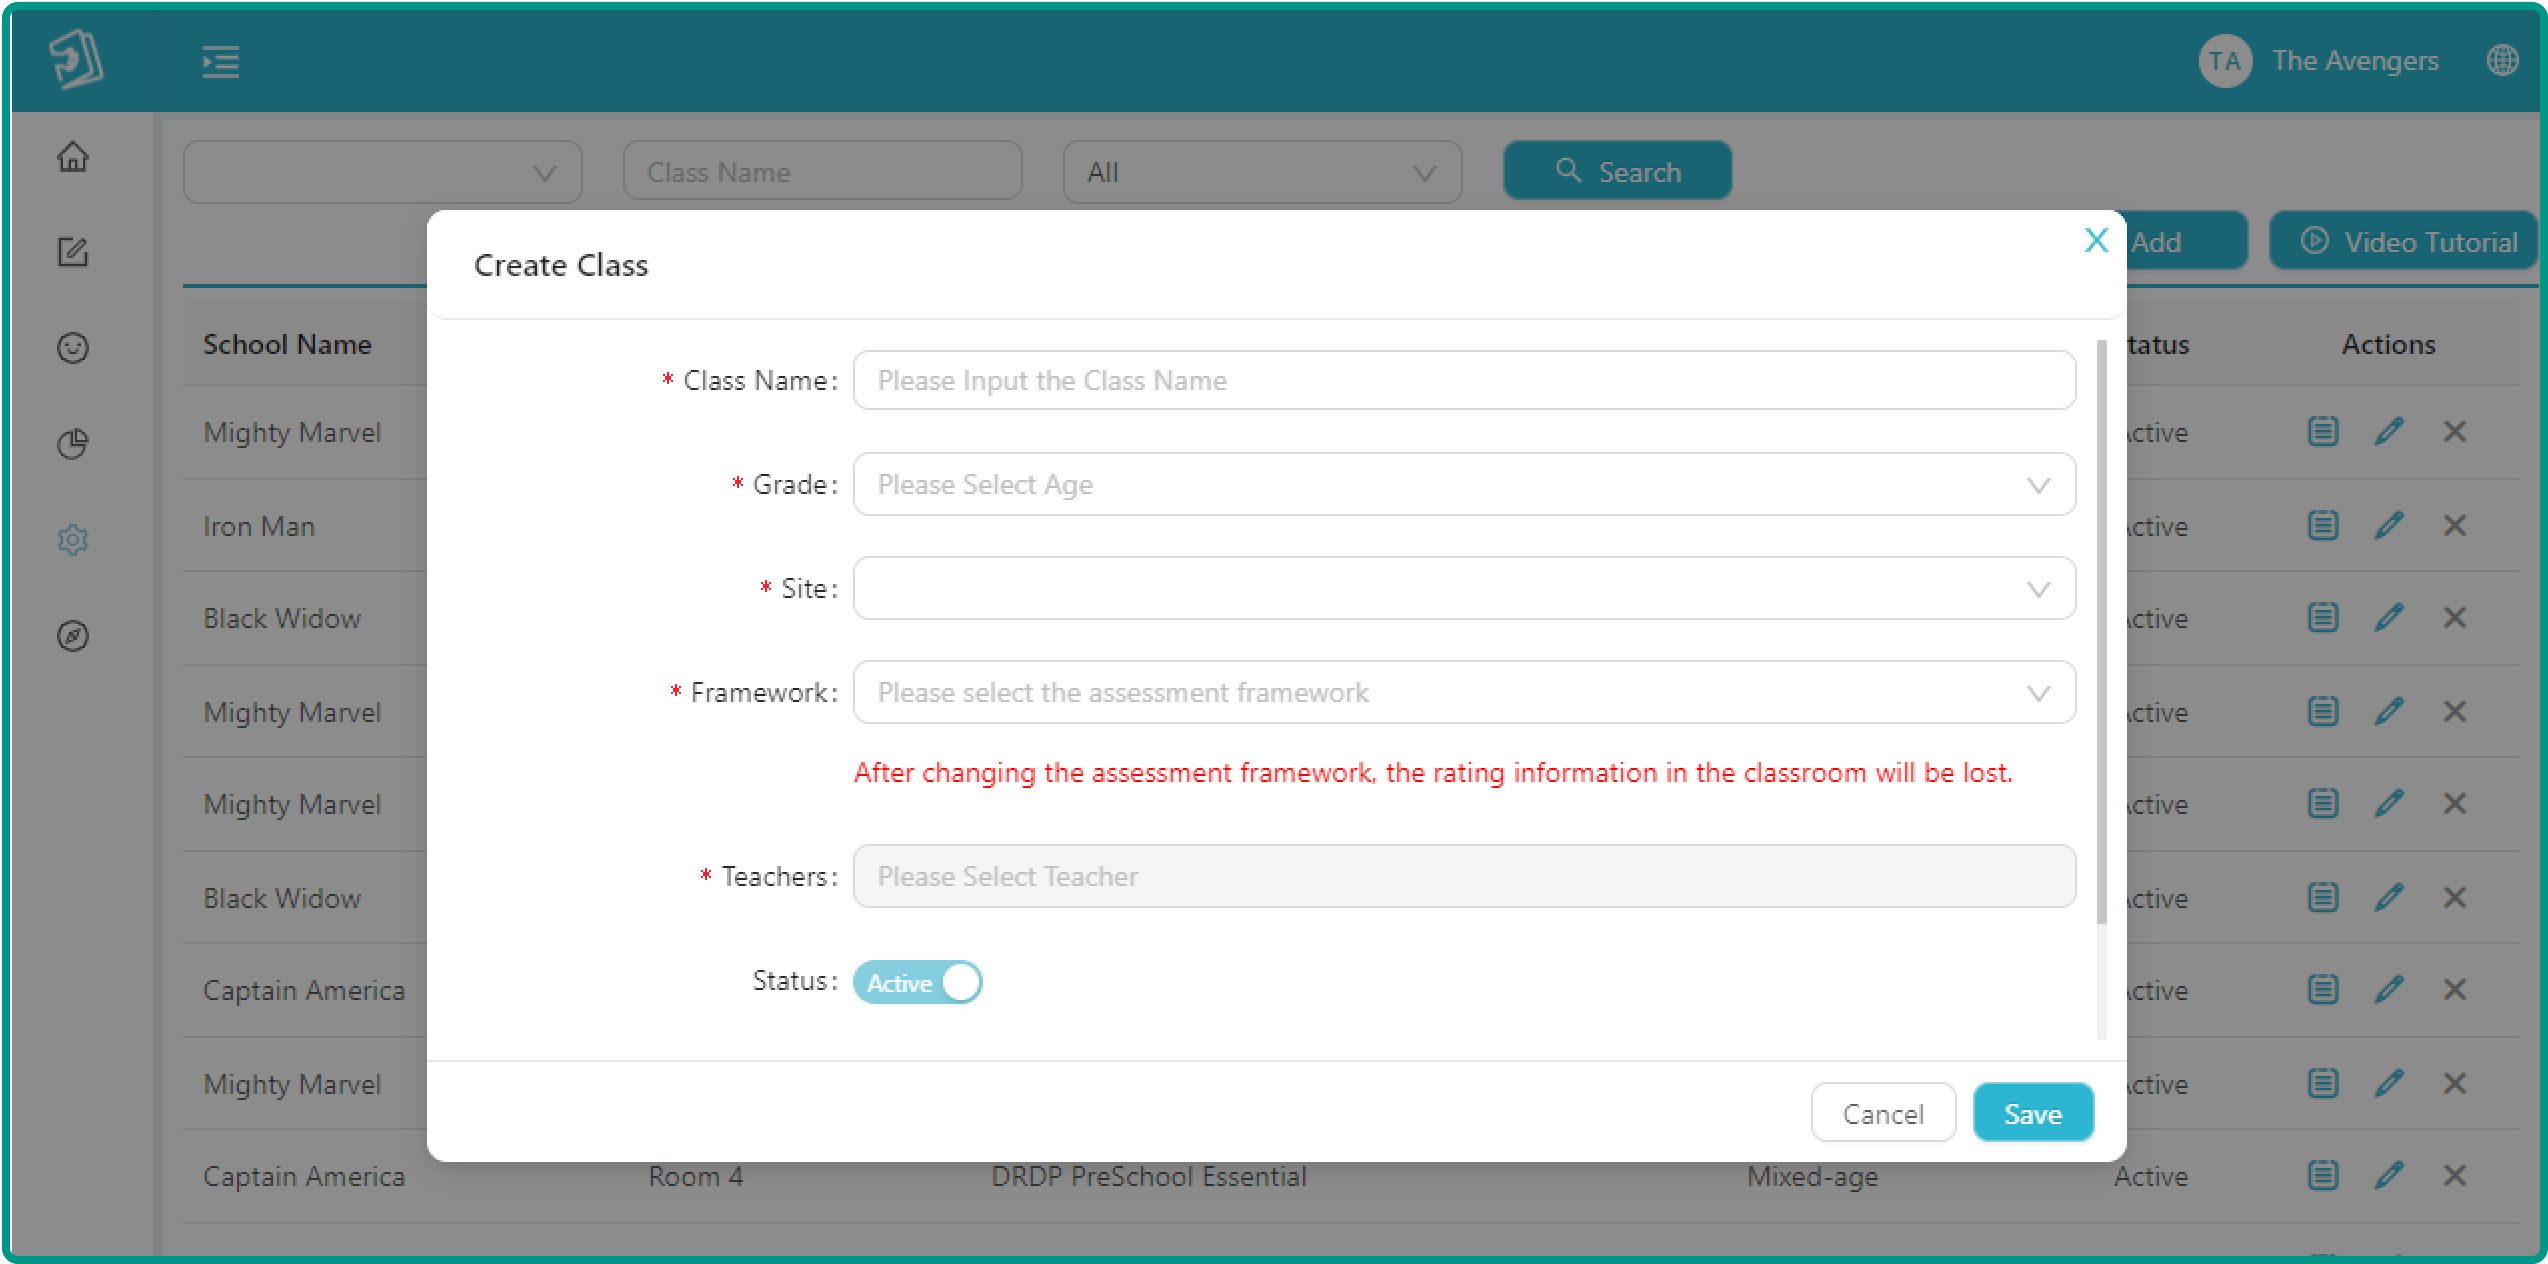The height and width of the screenshot is (1264, 2548).
Task: Click the Cancel button
Action: pyautogui.click(x=1883, y=1113)
